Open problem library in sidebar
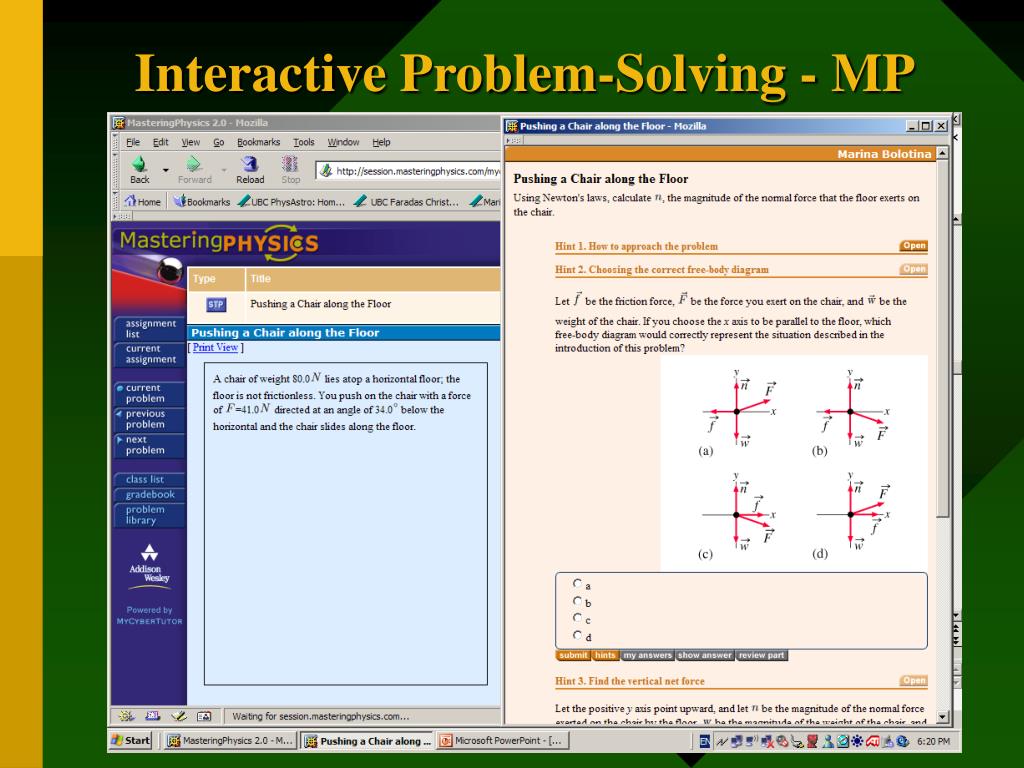This screenshot has height=768, width=1024. [150, 515]
